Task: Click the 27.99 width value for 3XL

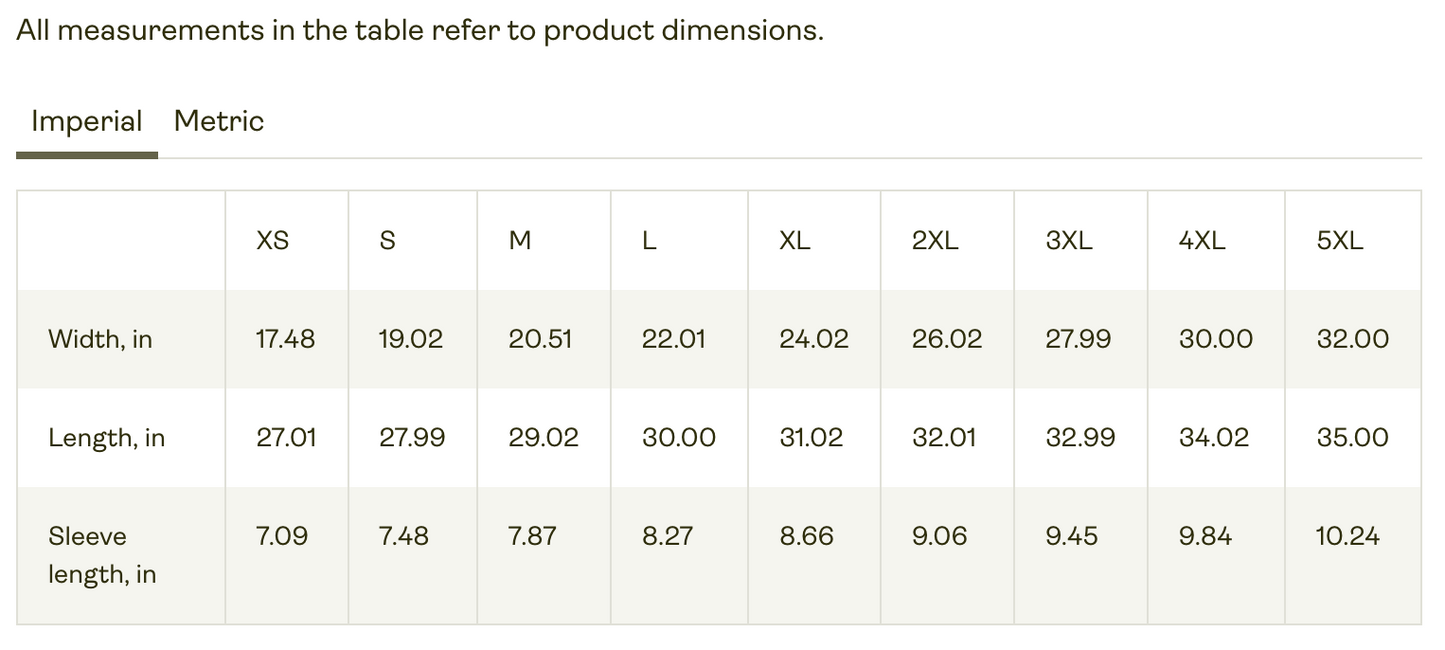Action: [1078, 339]
